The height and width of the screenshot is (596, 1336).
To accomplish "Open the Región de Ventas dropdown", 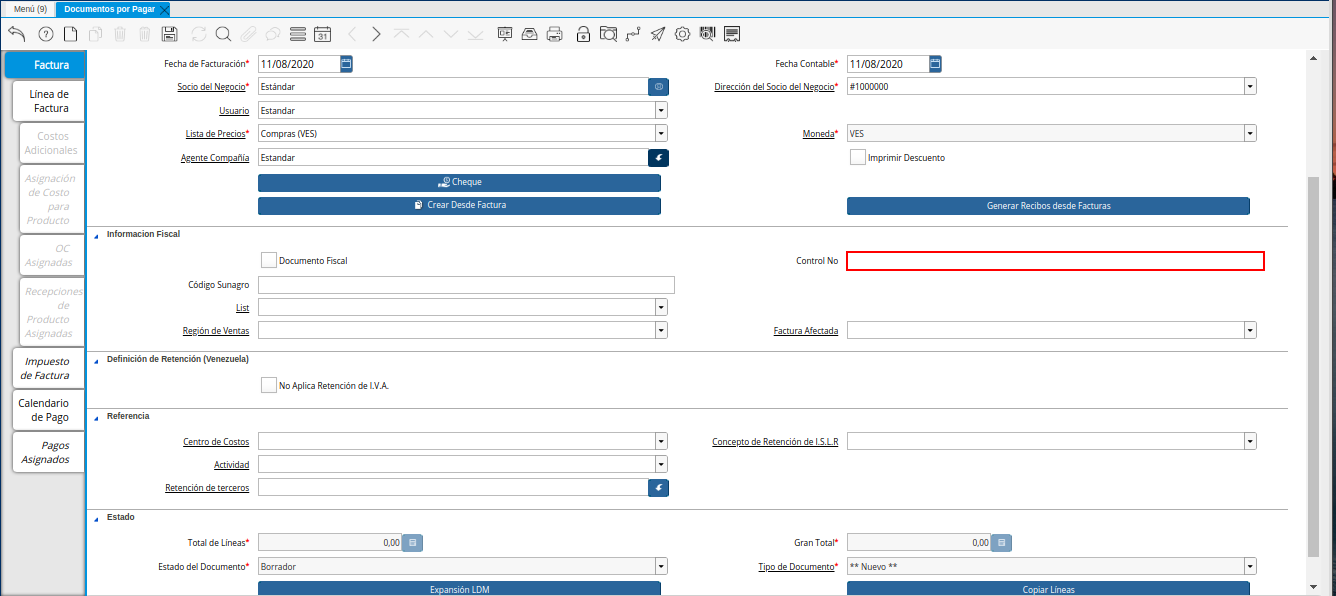I will pos(661,330).
